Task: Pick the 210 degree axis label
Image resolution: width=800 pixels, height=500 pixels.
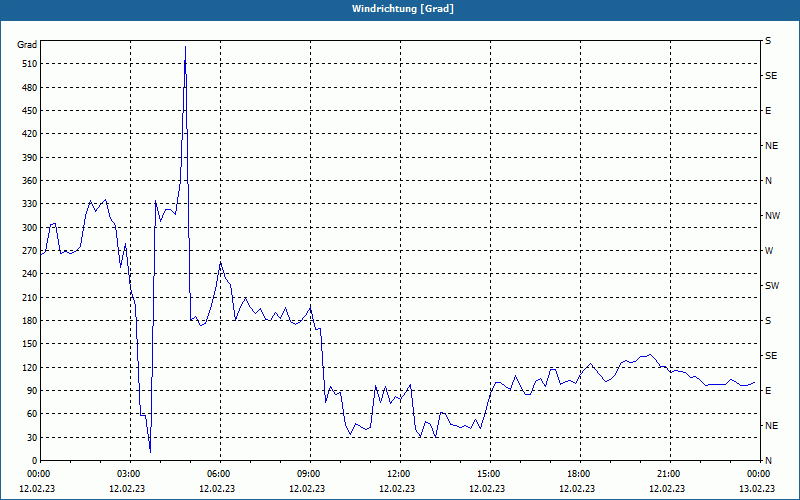Action: tap(30, 297)
